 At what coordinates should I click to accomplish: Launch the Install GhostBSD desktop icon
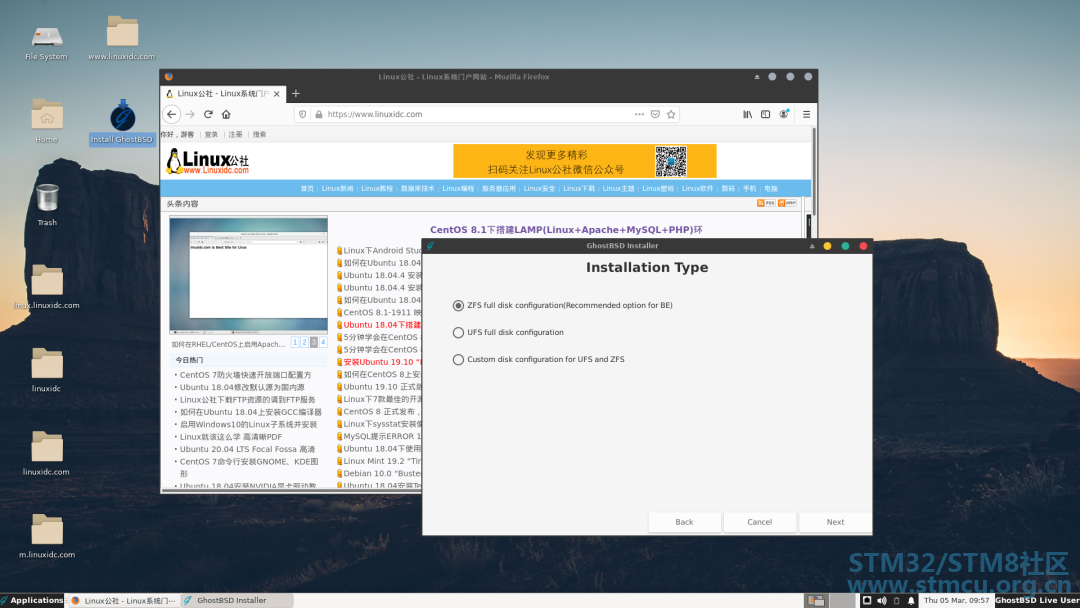(122, 123)
